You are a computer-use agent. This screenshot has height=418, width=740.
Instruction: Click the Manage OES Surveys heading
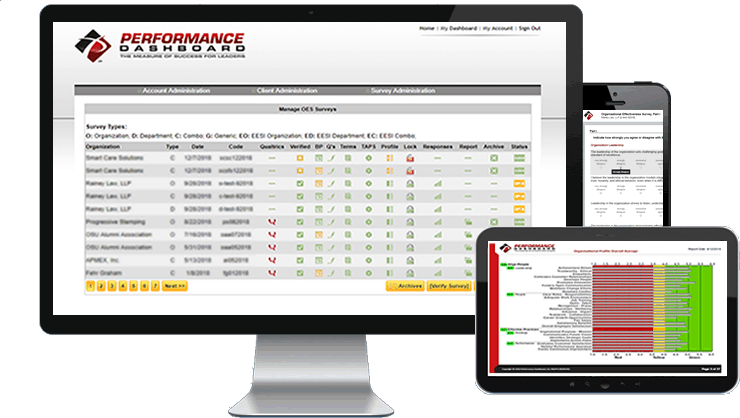tap(308, 109)
